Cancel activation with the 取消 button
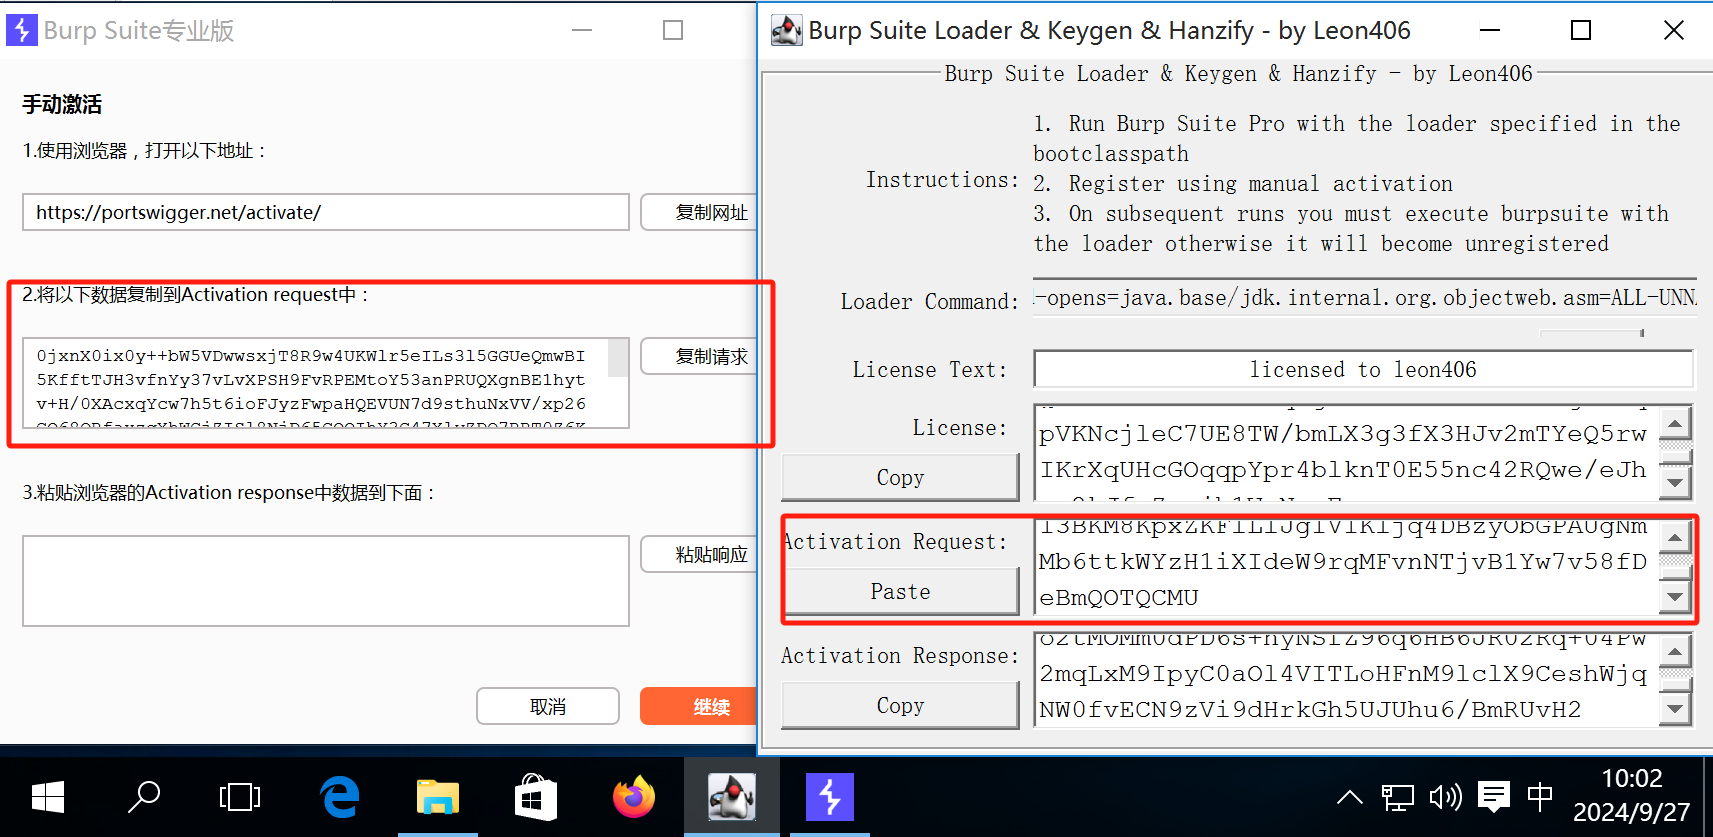This screenshot has height=837, width=1713. [548, 706]
